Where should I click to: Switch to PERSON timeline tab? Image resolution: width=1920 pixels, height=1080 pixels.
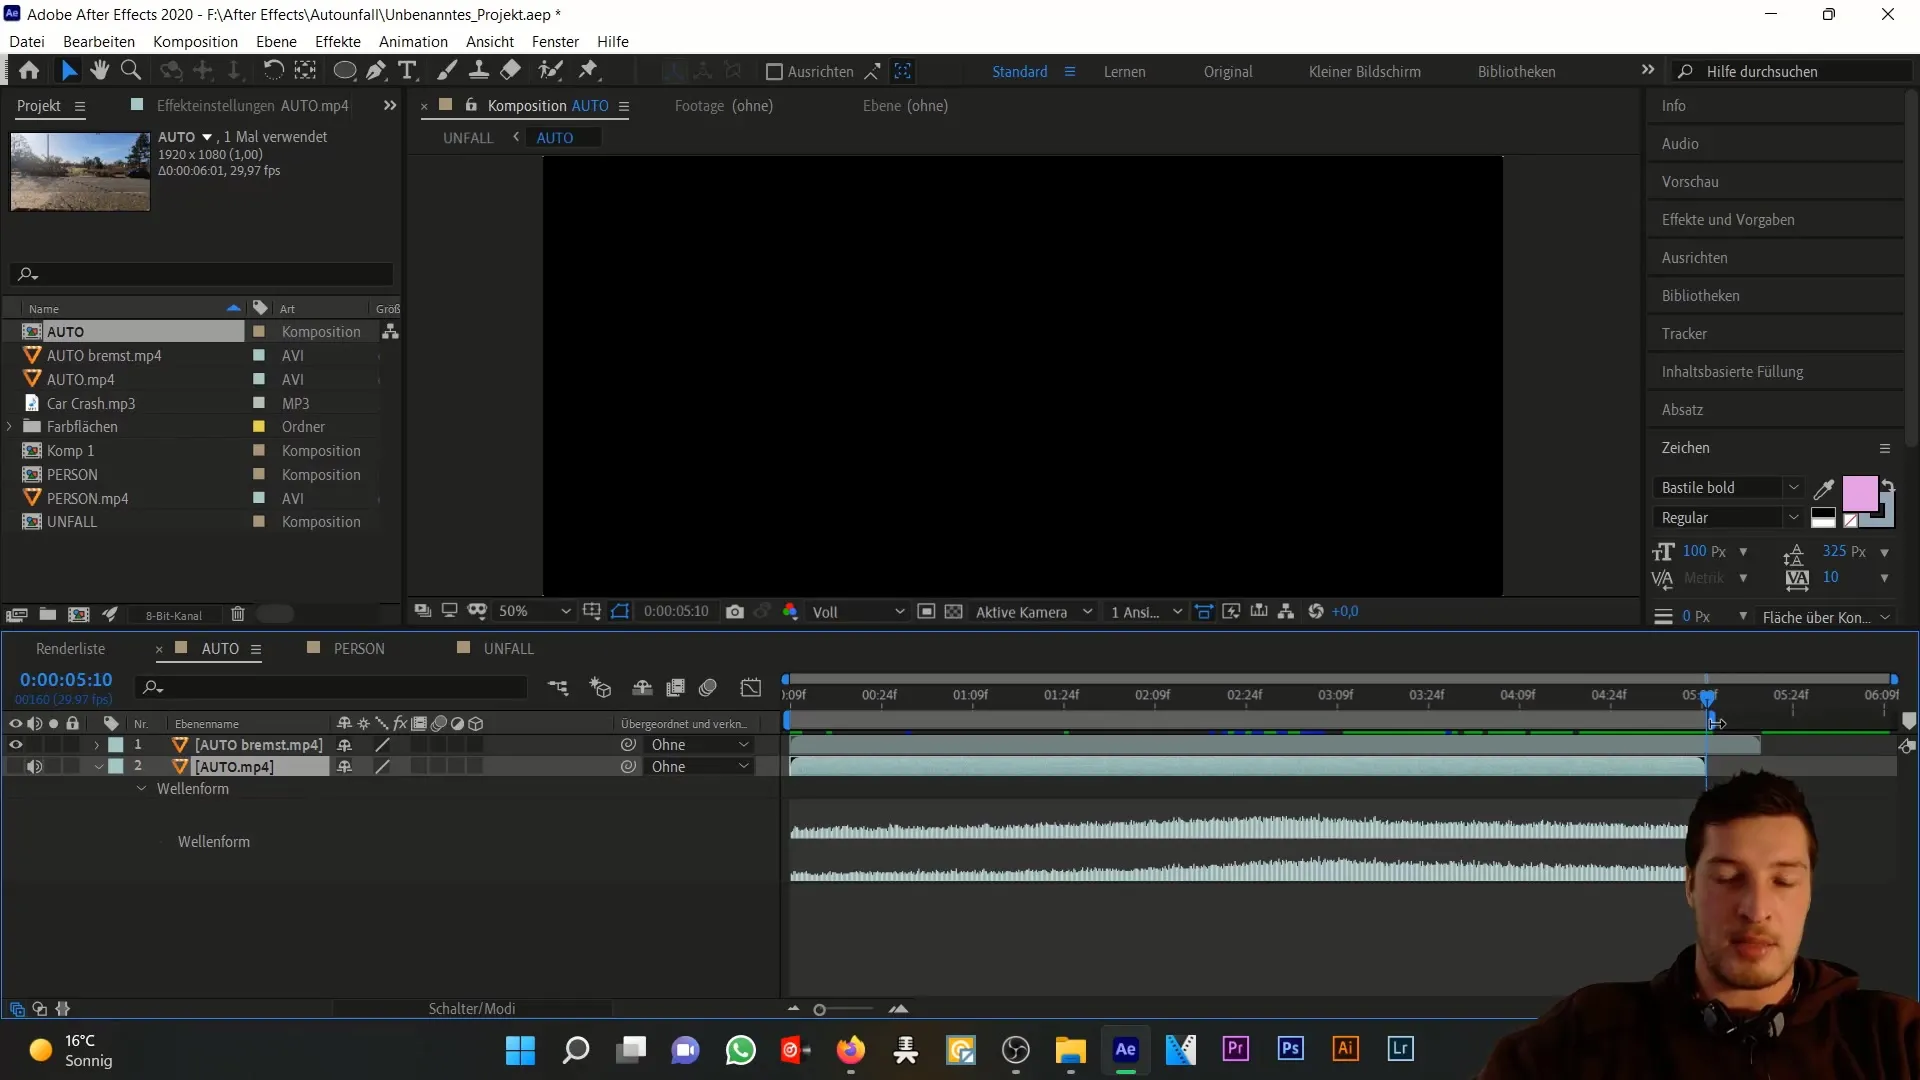359,649
